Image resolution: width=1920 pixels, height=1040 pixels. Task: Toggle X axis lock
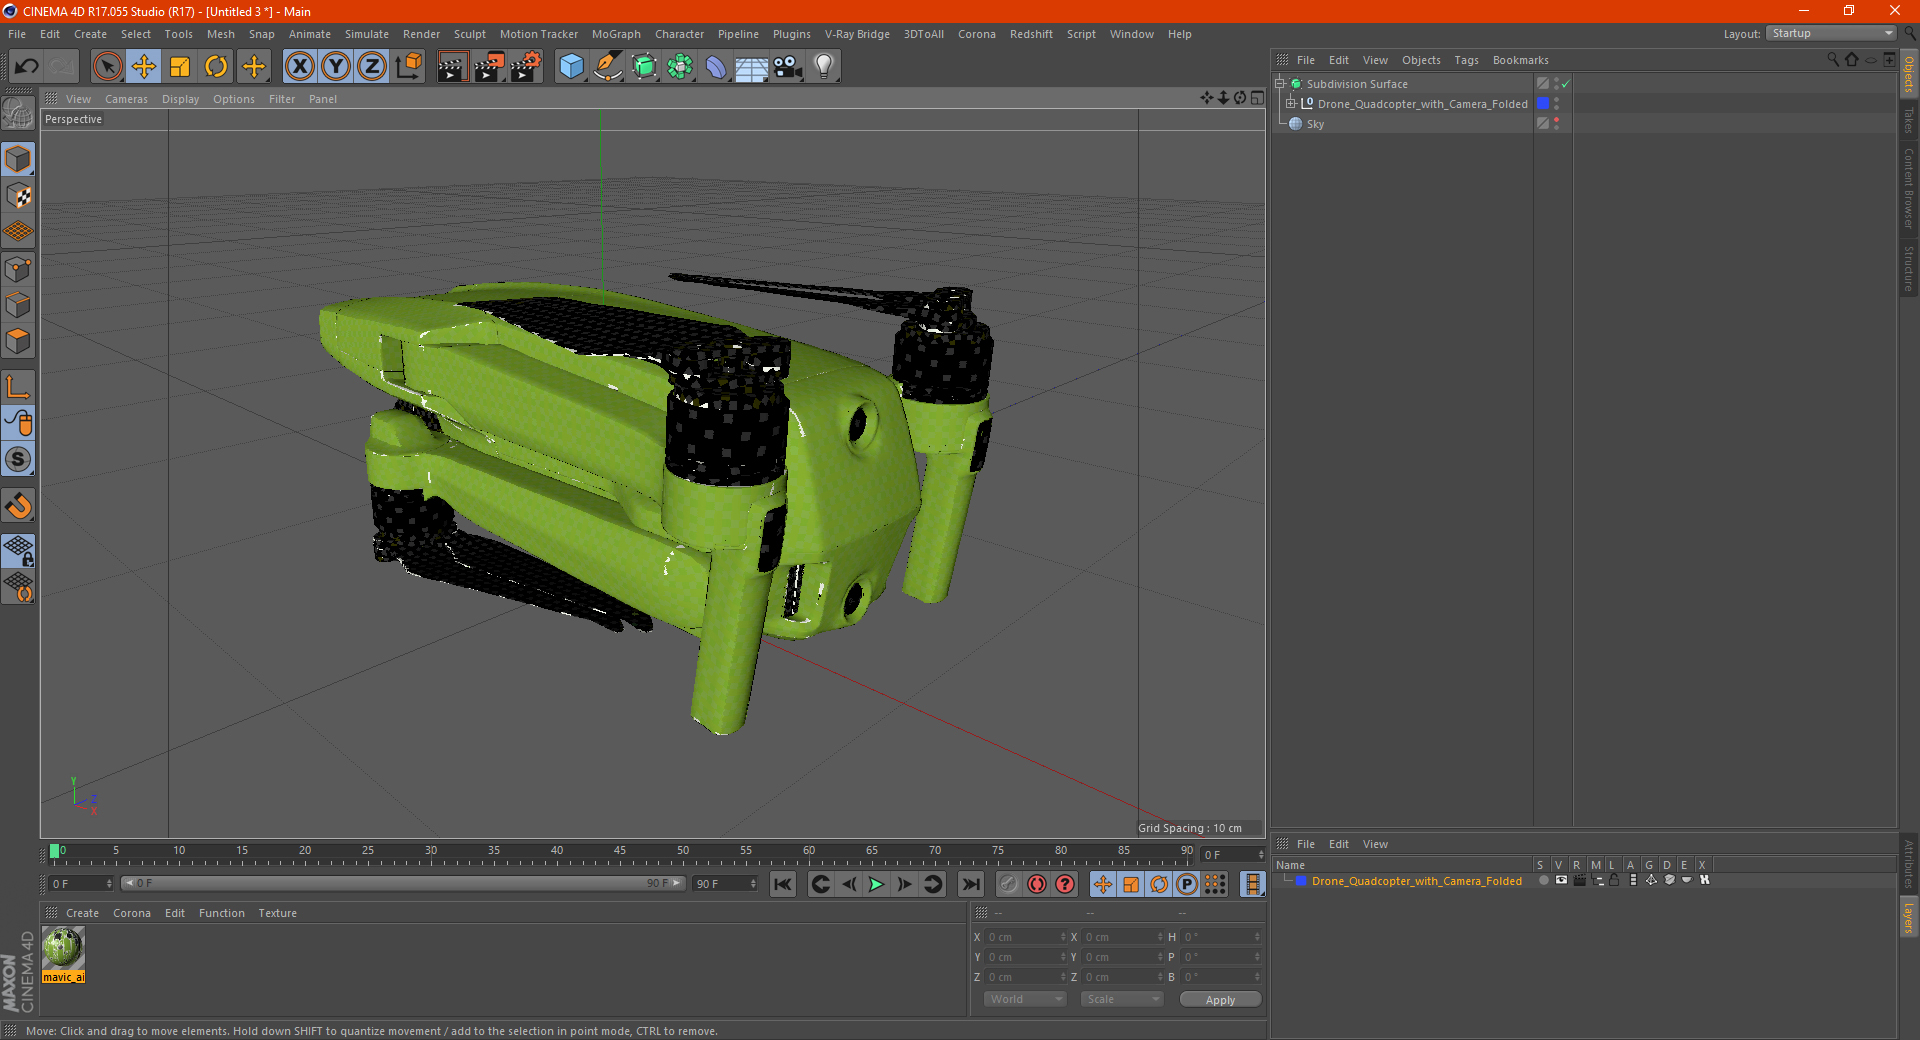[299, 67]
